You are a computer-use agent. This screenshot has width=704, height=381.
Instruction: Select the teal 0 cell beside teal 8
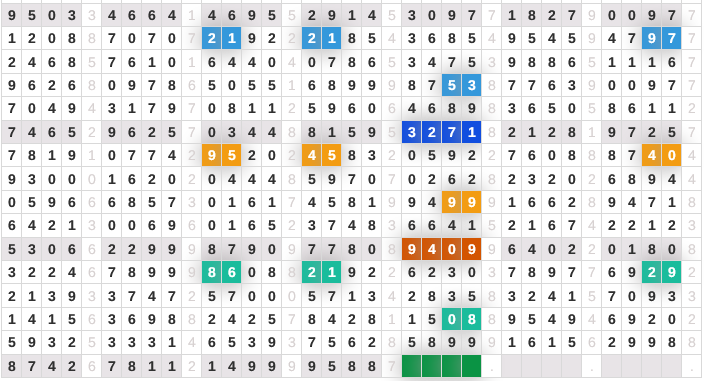pos(452,319)
